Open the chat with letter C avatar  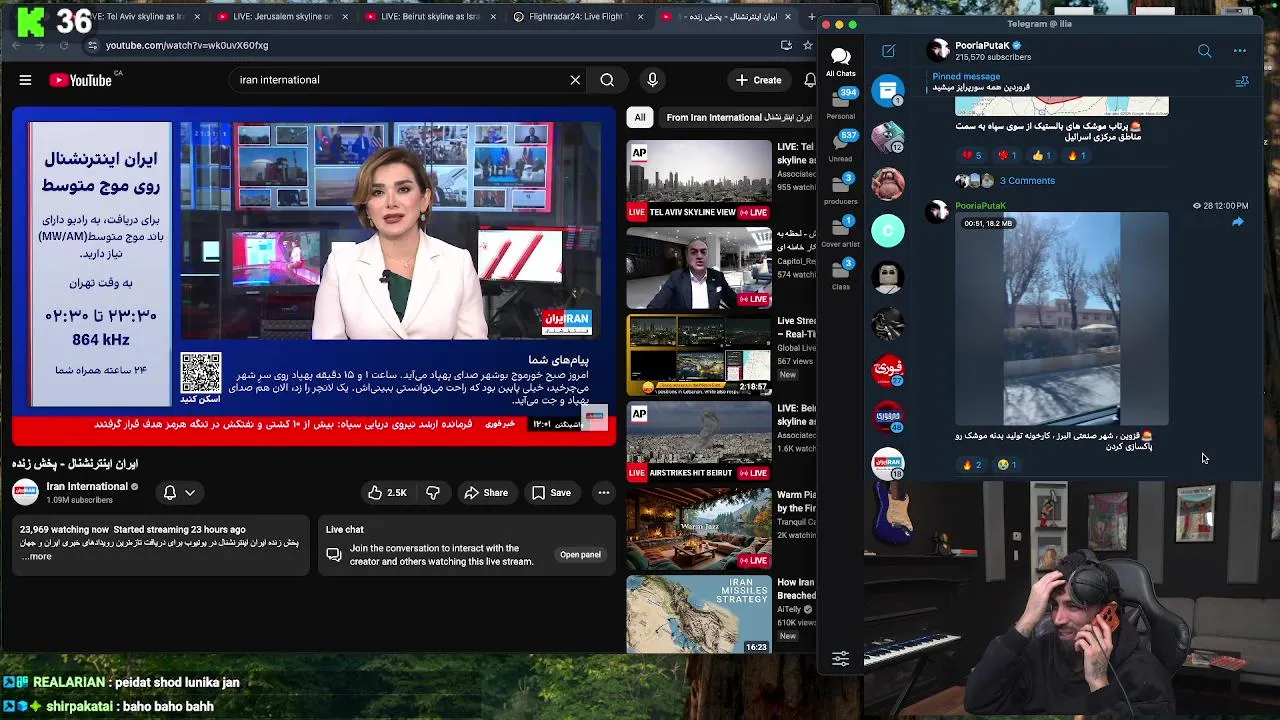coord(888,231)
